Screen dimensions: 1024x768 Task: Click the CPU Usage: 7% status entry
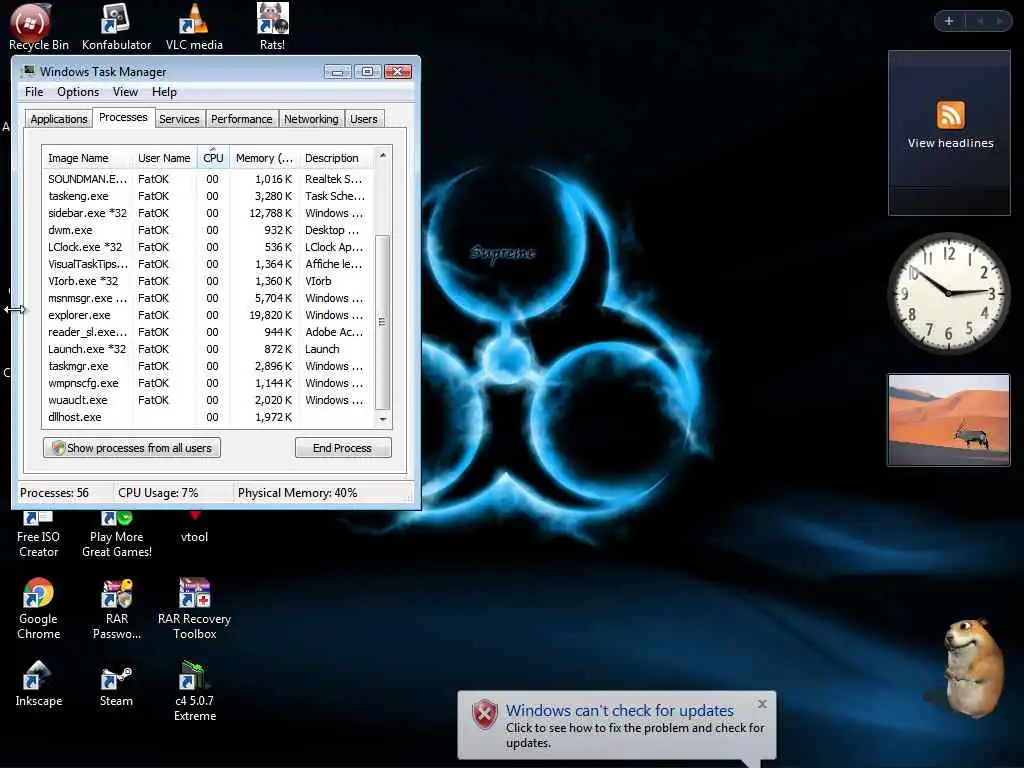pyautogui.click(x=158, y=493)
